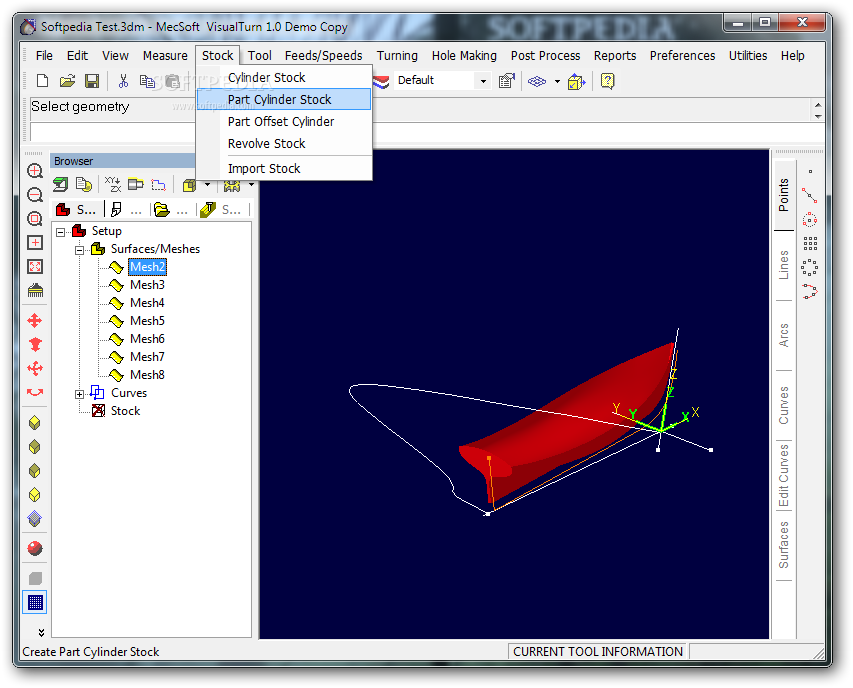Click the Zoom Window magnifier icon
The height and width of the screenshot is (688, 853).
click(35, 219)
